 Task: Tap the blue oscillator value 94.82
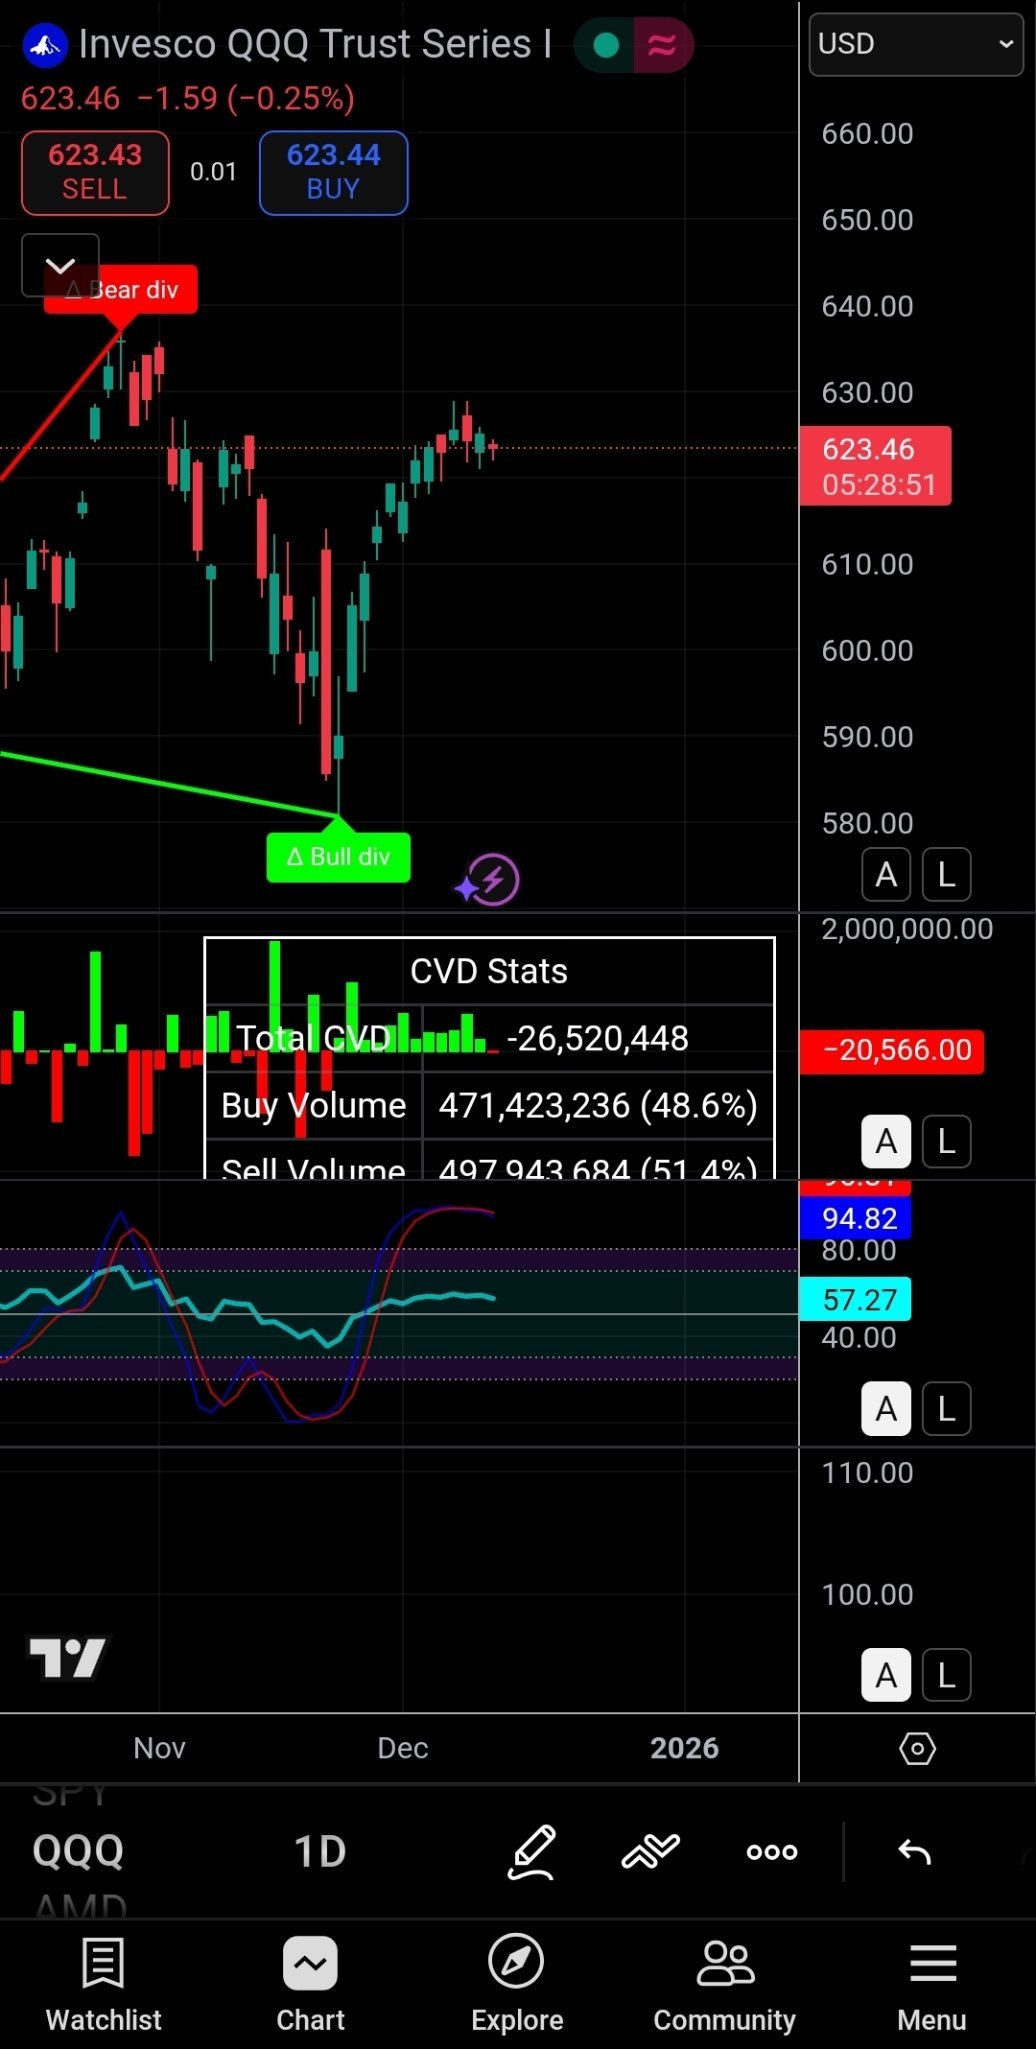856,1218
